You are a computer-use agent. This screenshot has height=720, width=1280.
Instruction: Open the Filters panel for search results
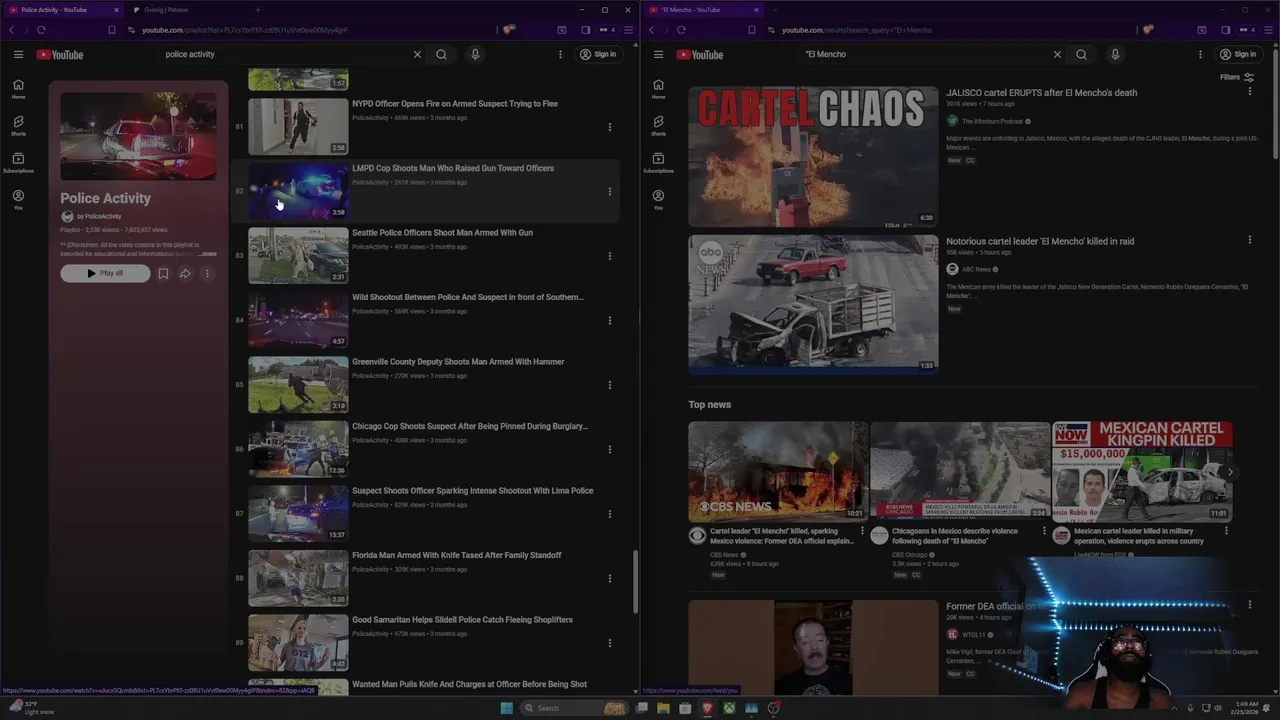[1237, 77]
